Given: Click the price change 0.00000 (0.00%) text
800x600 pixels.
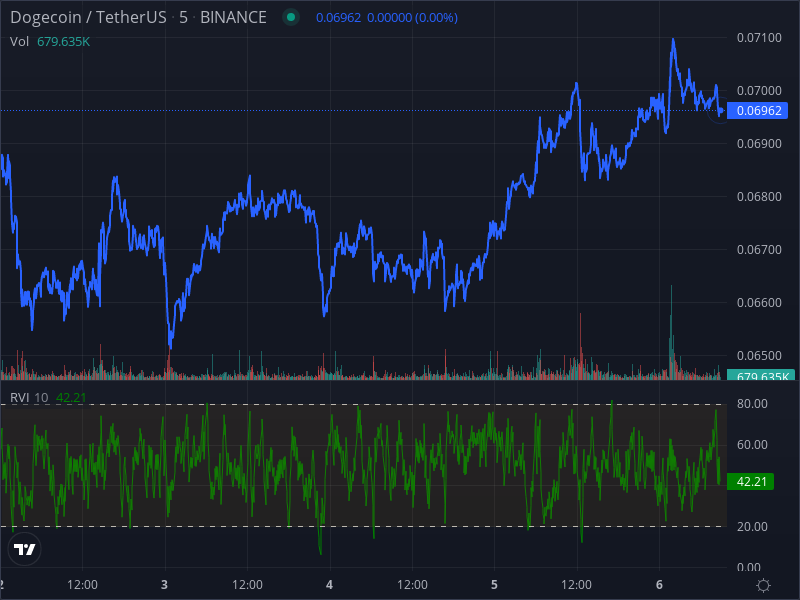Looking at the screenshot, I should (x=412, y=18).
